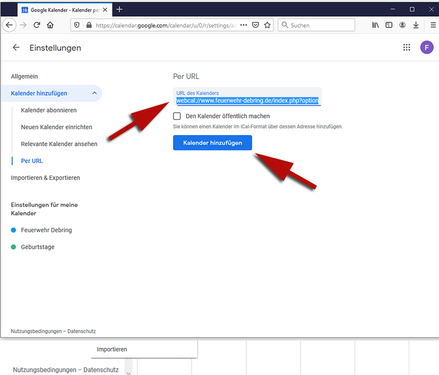Image resolution: width=439 pixels, height=375 pixels.
Task: Click the browser Forward arrow
Action: click(x=23, y=25)
